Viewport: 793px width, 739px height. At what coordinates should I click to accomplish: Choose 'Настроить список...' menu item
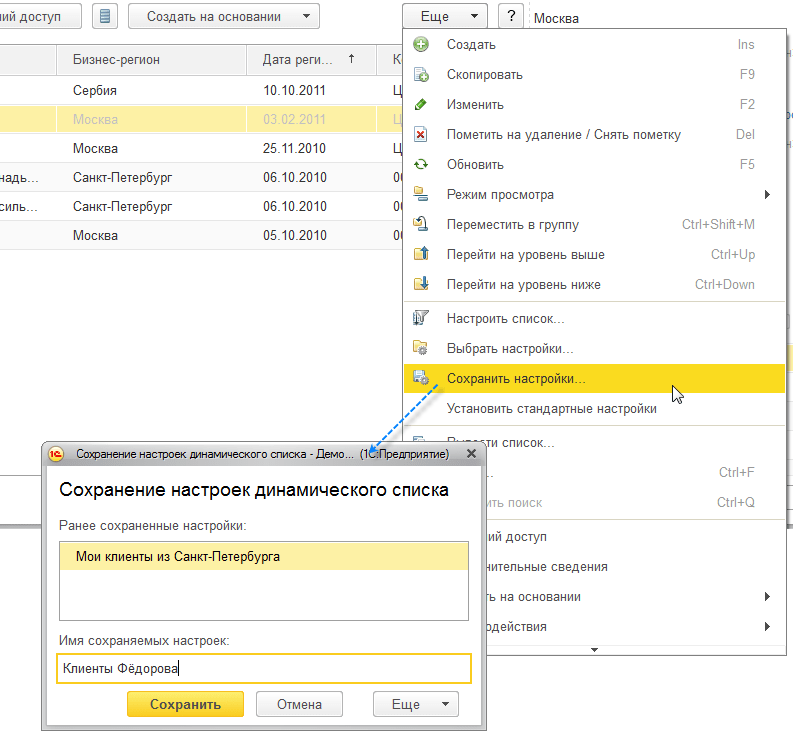coord(594,318)
